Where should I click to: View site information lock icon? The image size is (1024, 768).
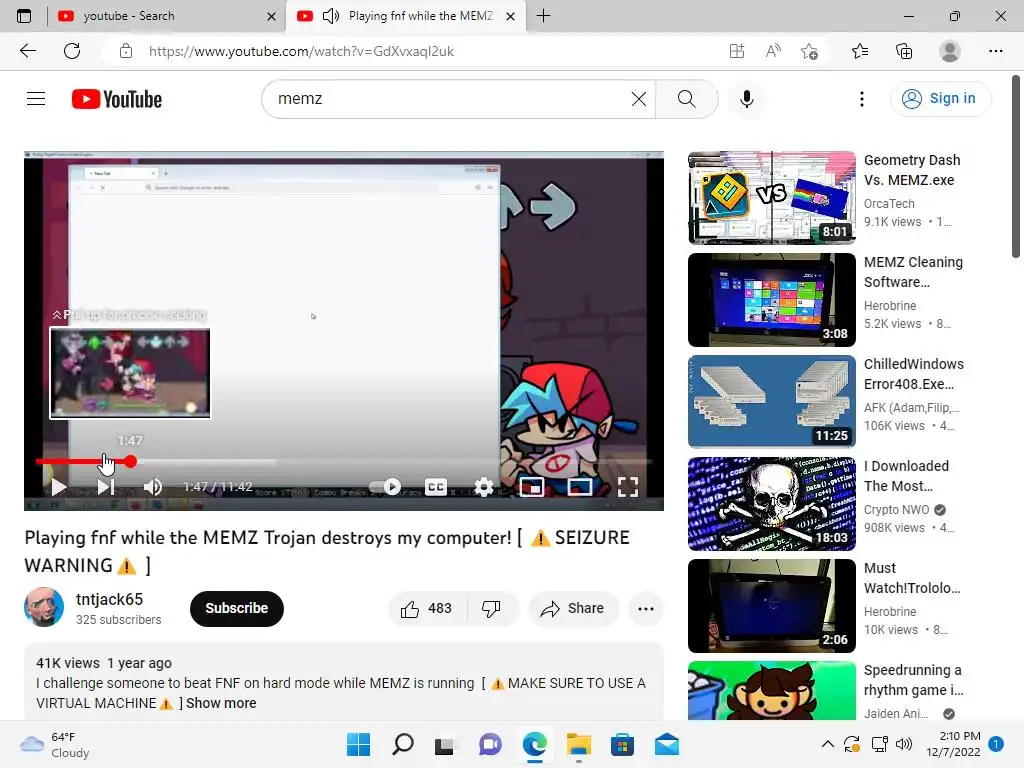pyautogui.click(x=126, y=51)
